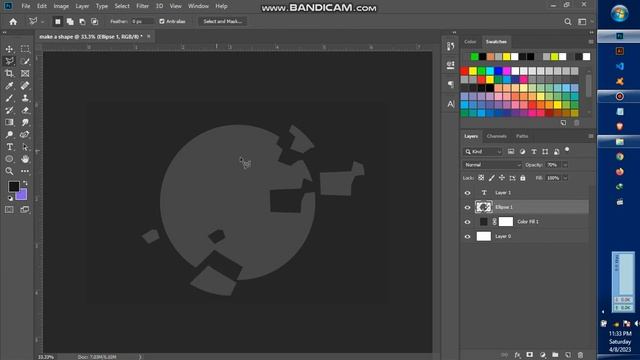Select the Path Selection tool
Screen dimensions: 640x360
[x=25, y=147]
